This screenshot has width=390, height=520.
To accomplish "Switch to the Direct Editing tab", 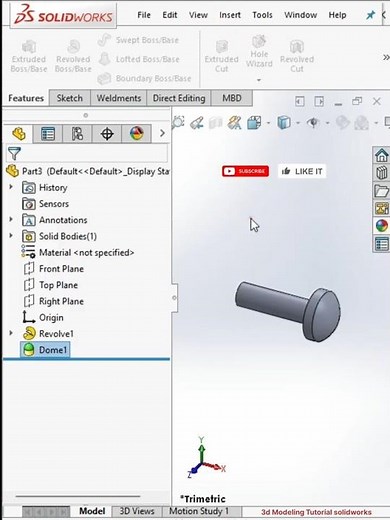I will [179, 98].
